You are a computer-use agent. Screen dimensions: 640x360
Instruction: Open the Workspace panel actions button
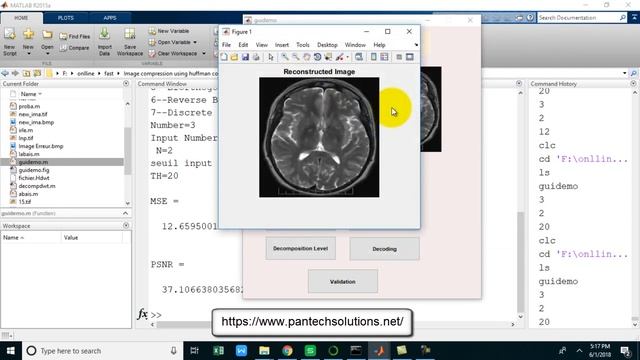[126, 225]
